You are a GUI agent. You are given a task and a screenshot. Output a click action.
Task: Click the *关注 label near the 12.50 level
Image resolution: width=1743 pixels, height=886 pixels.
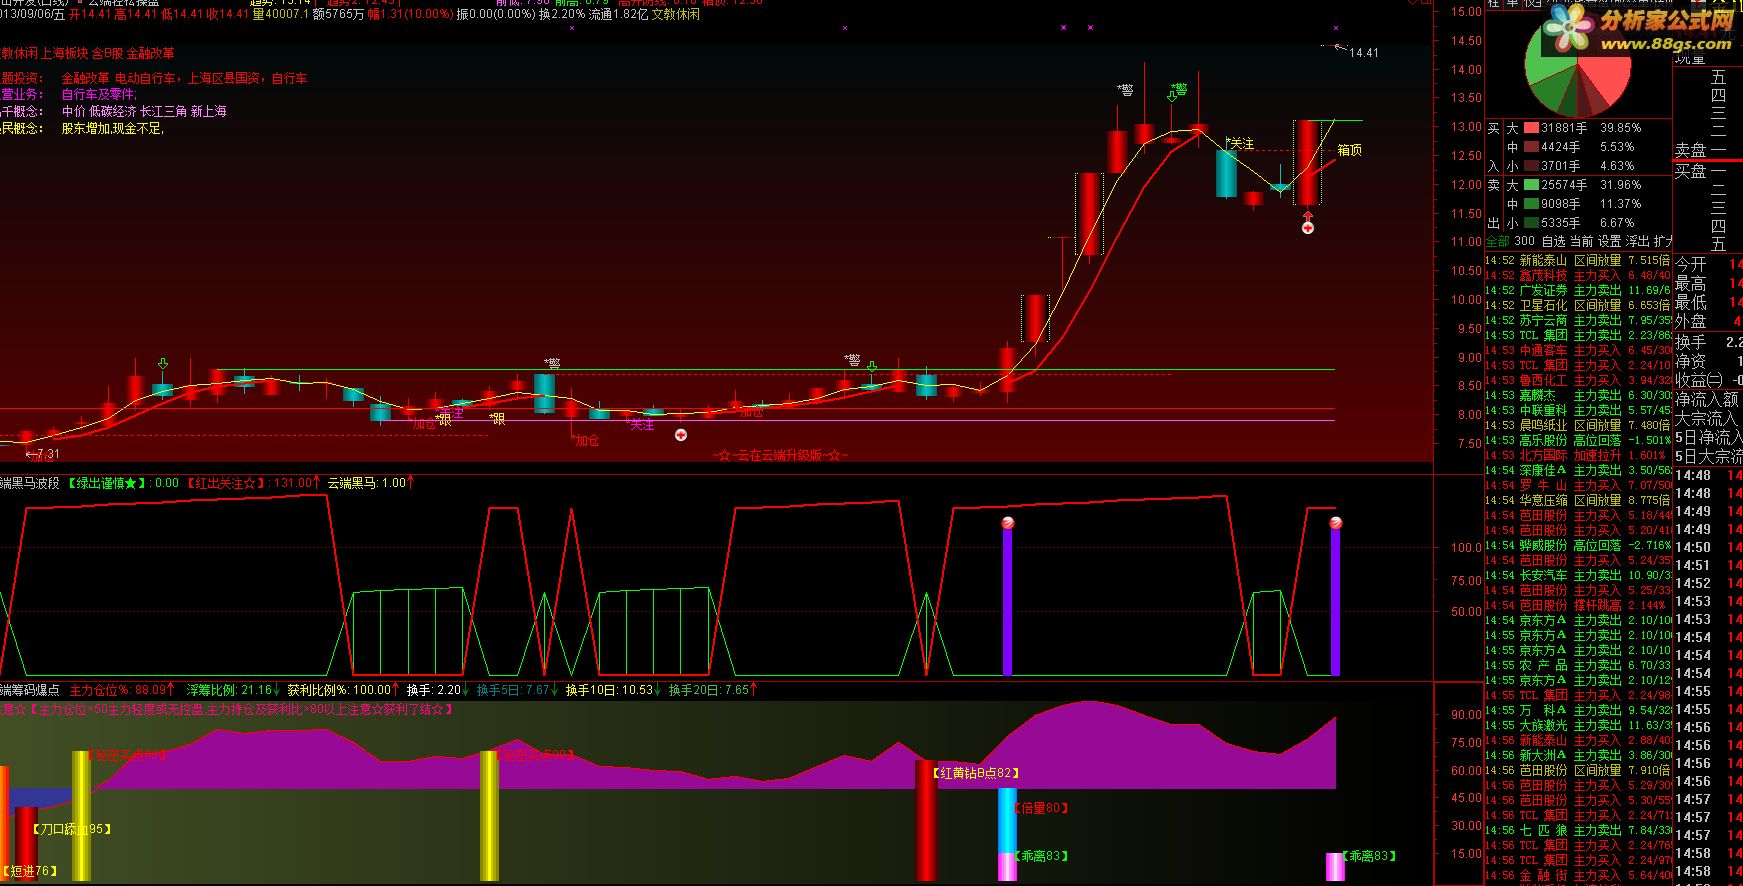pyautogui.click(x=1240, y=144)
